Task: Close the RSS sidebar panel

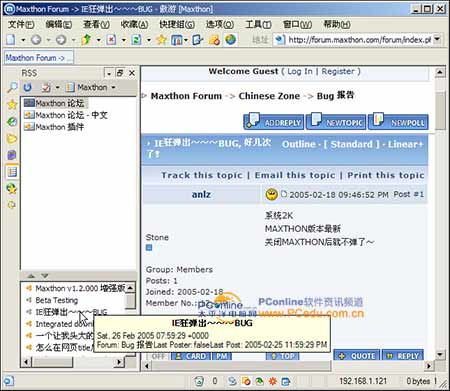Action: tap(132, 73)
